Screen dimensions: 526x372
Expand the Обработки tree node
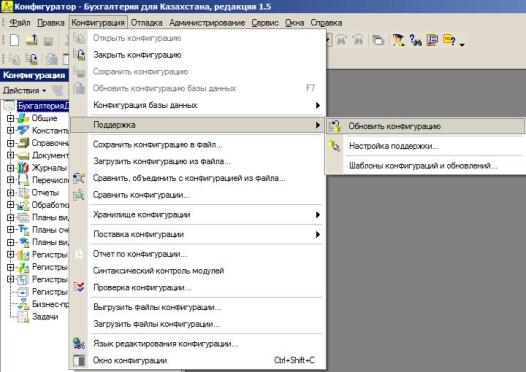point(10,205)
